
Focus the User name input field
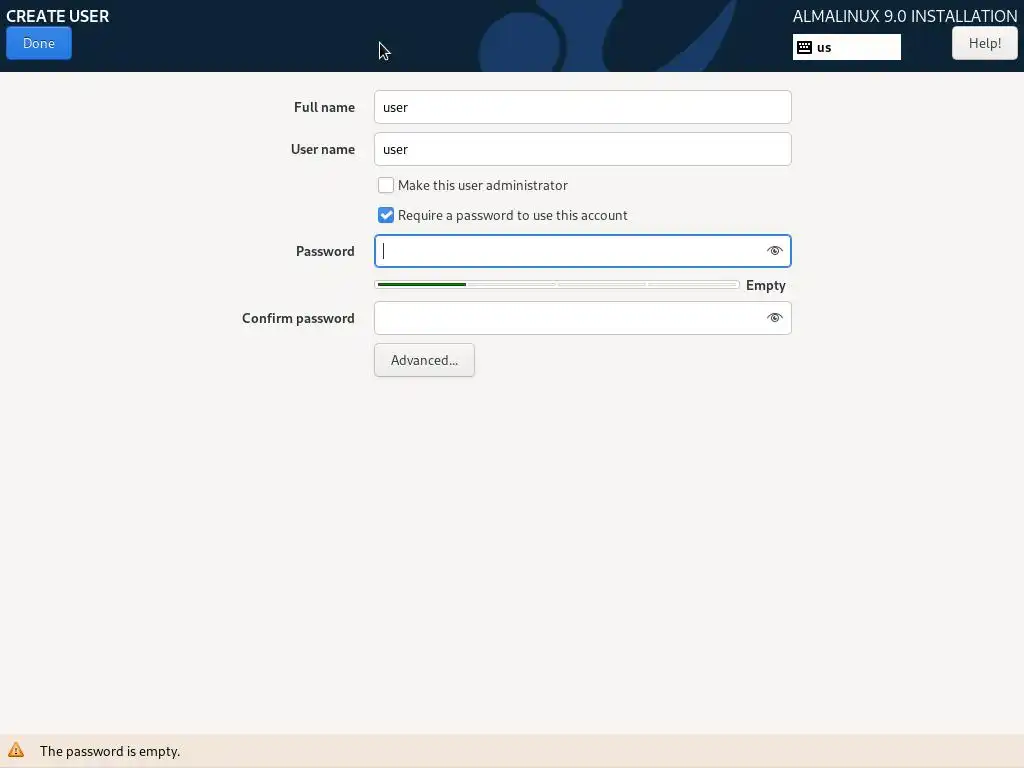click(x=583, y=149)
